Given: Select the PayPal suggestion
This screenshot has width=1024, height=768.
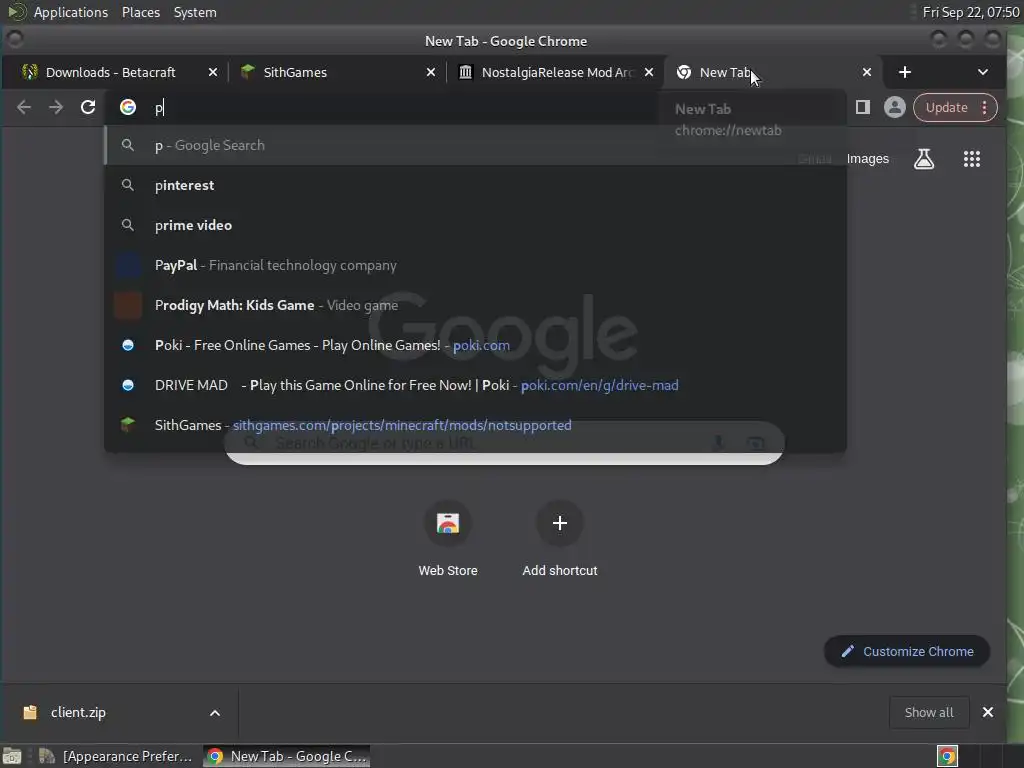Looking at the screenshot, I should pyautogui.click(x=475, y=265).
